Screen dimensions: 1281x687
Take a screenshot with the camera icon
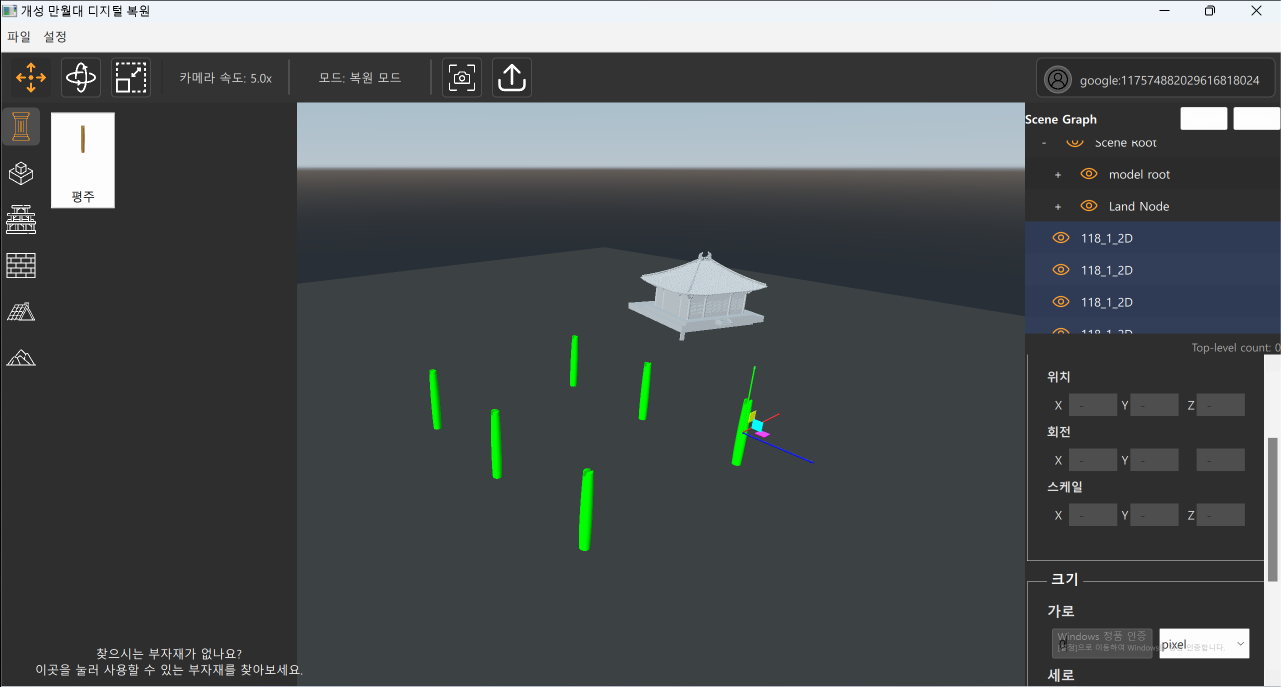tap(462, 78)
